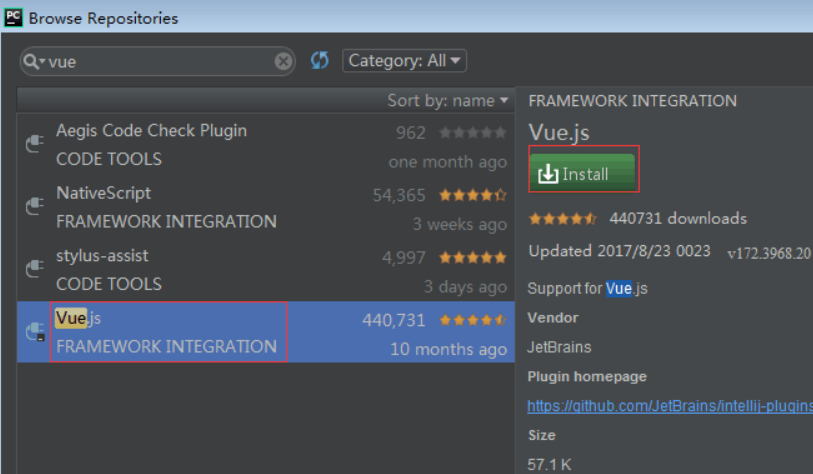Screen dimensions: 813x474
Task: Click CODE TOOLS under Aegis Code Check
Action: coord(109,159)
